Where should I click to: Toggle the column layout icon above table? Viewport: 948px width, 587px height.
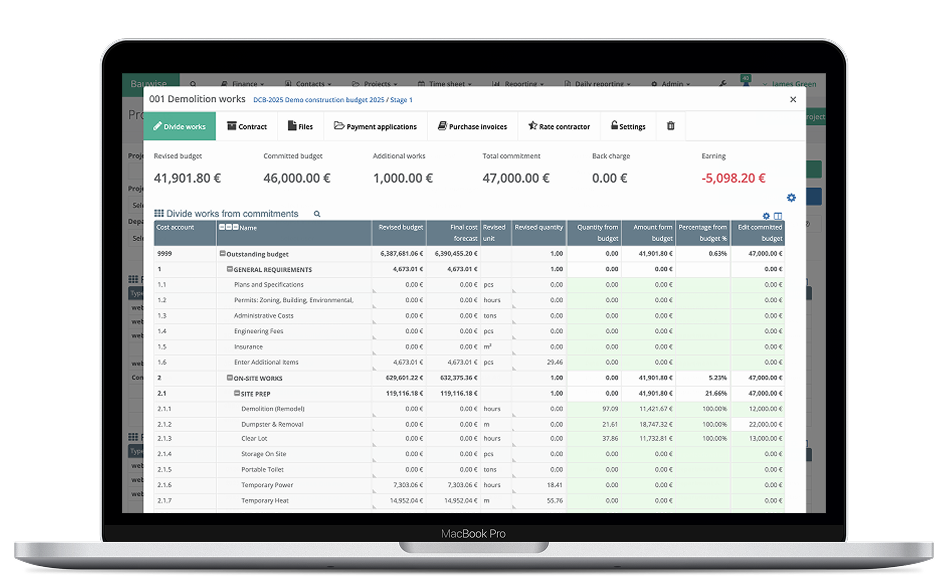coord(778,216)
